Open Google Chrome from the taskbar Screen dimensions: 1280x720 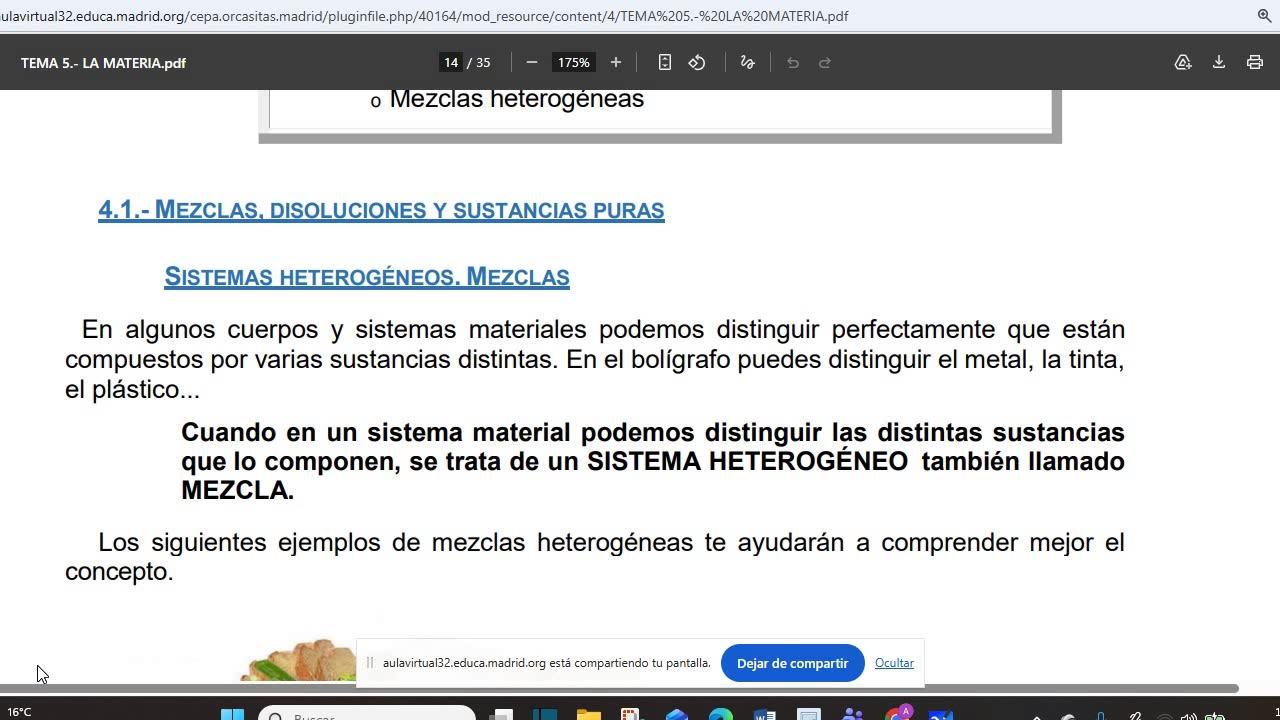coord(898,714)
